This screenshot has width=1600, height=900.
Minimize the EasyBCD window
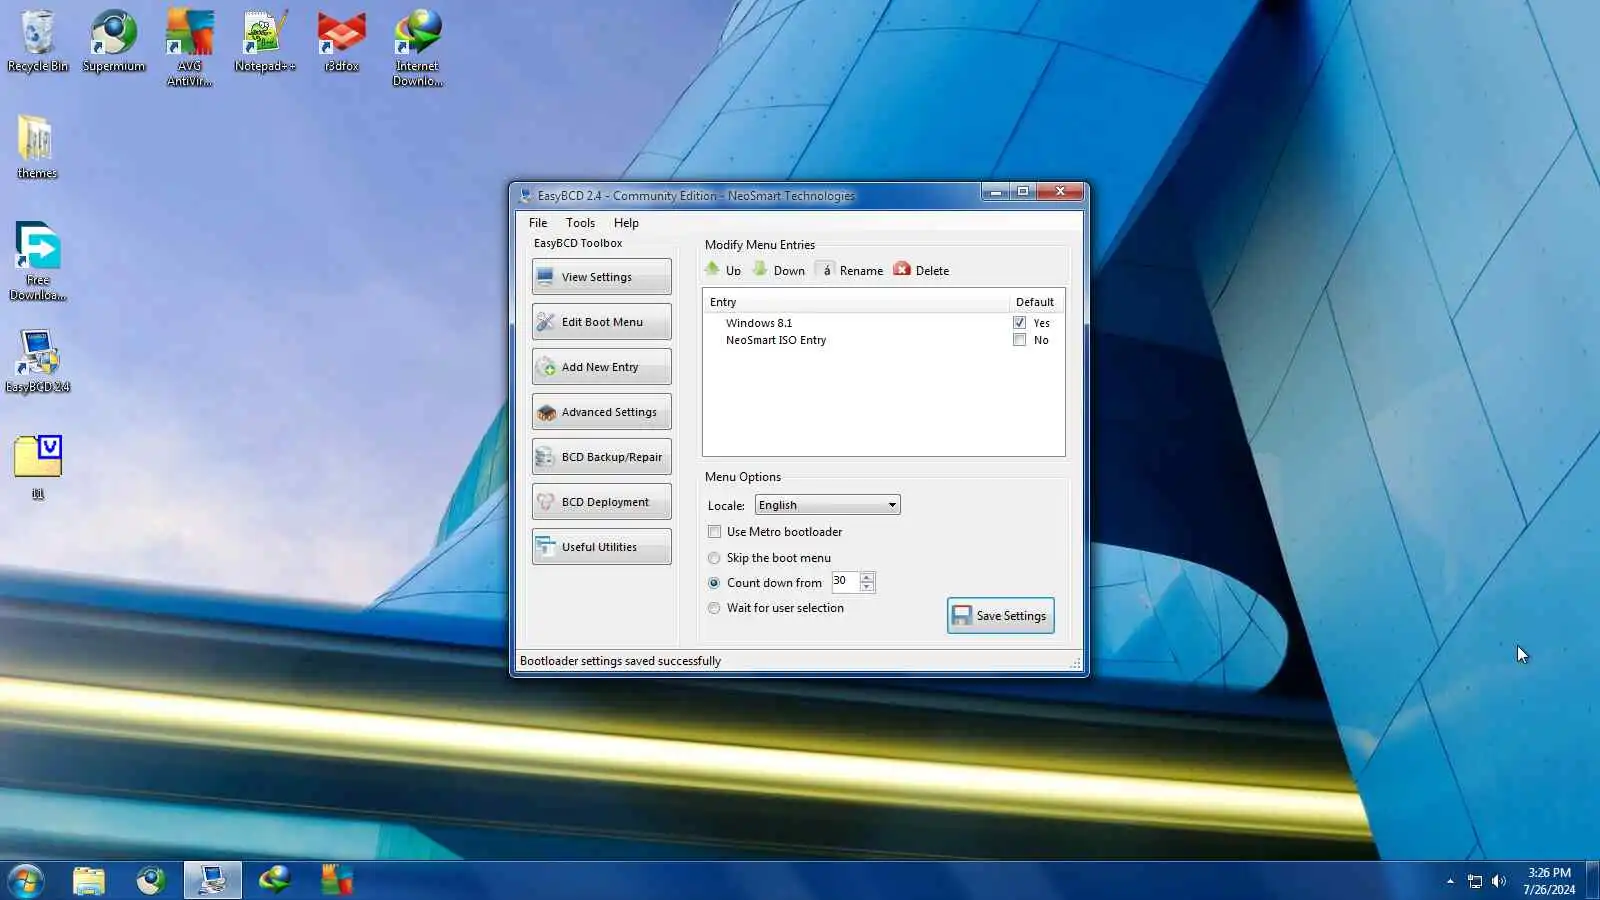[995, 192]
